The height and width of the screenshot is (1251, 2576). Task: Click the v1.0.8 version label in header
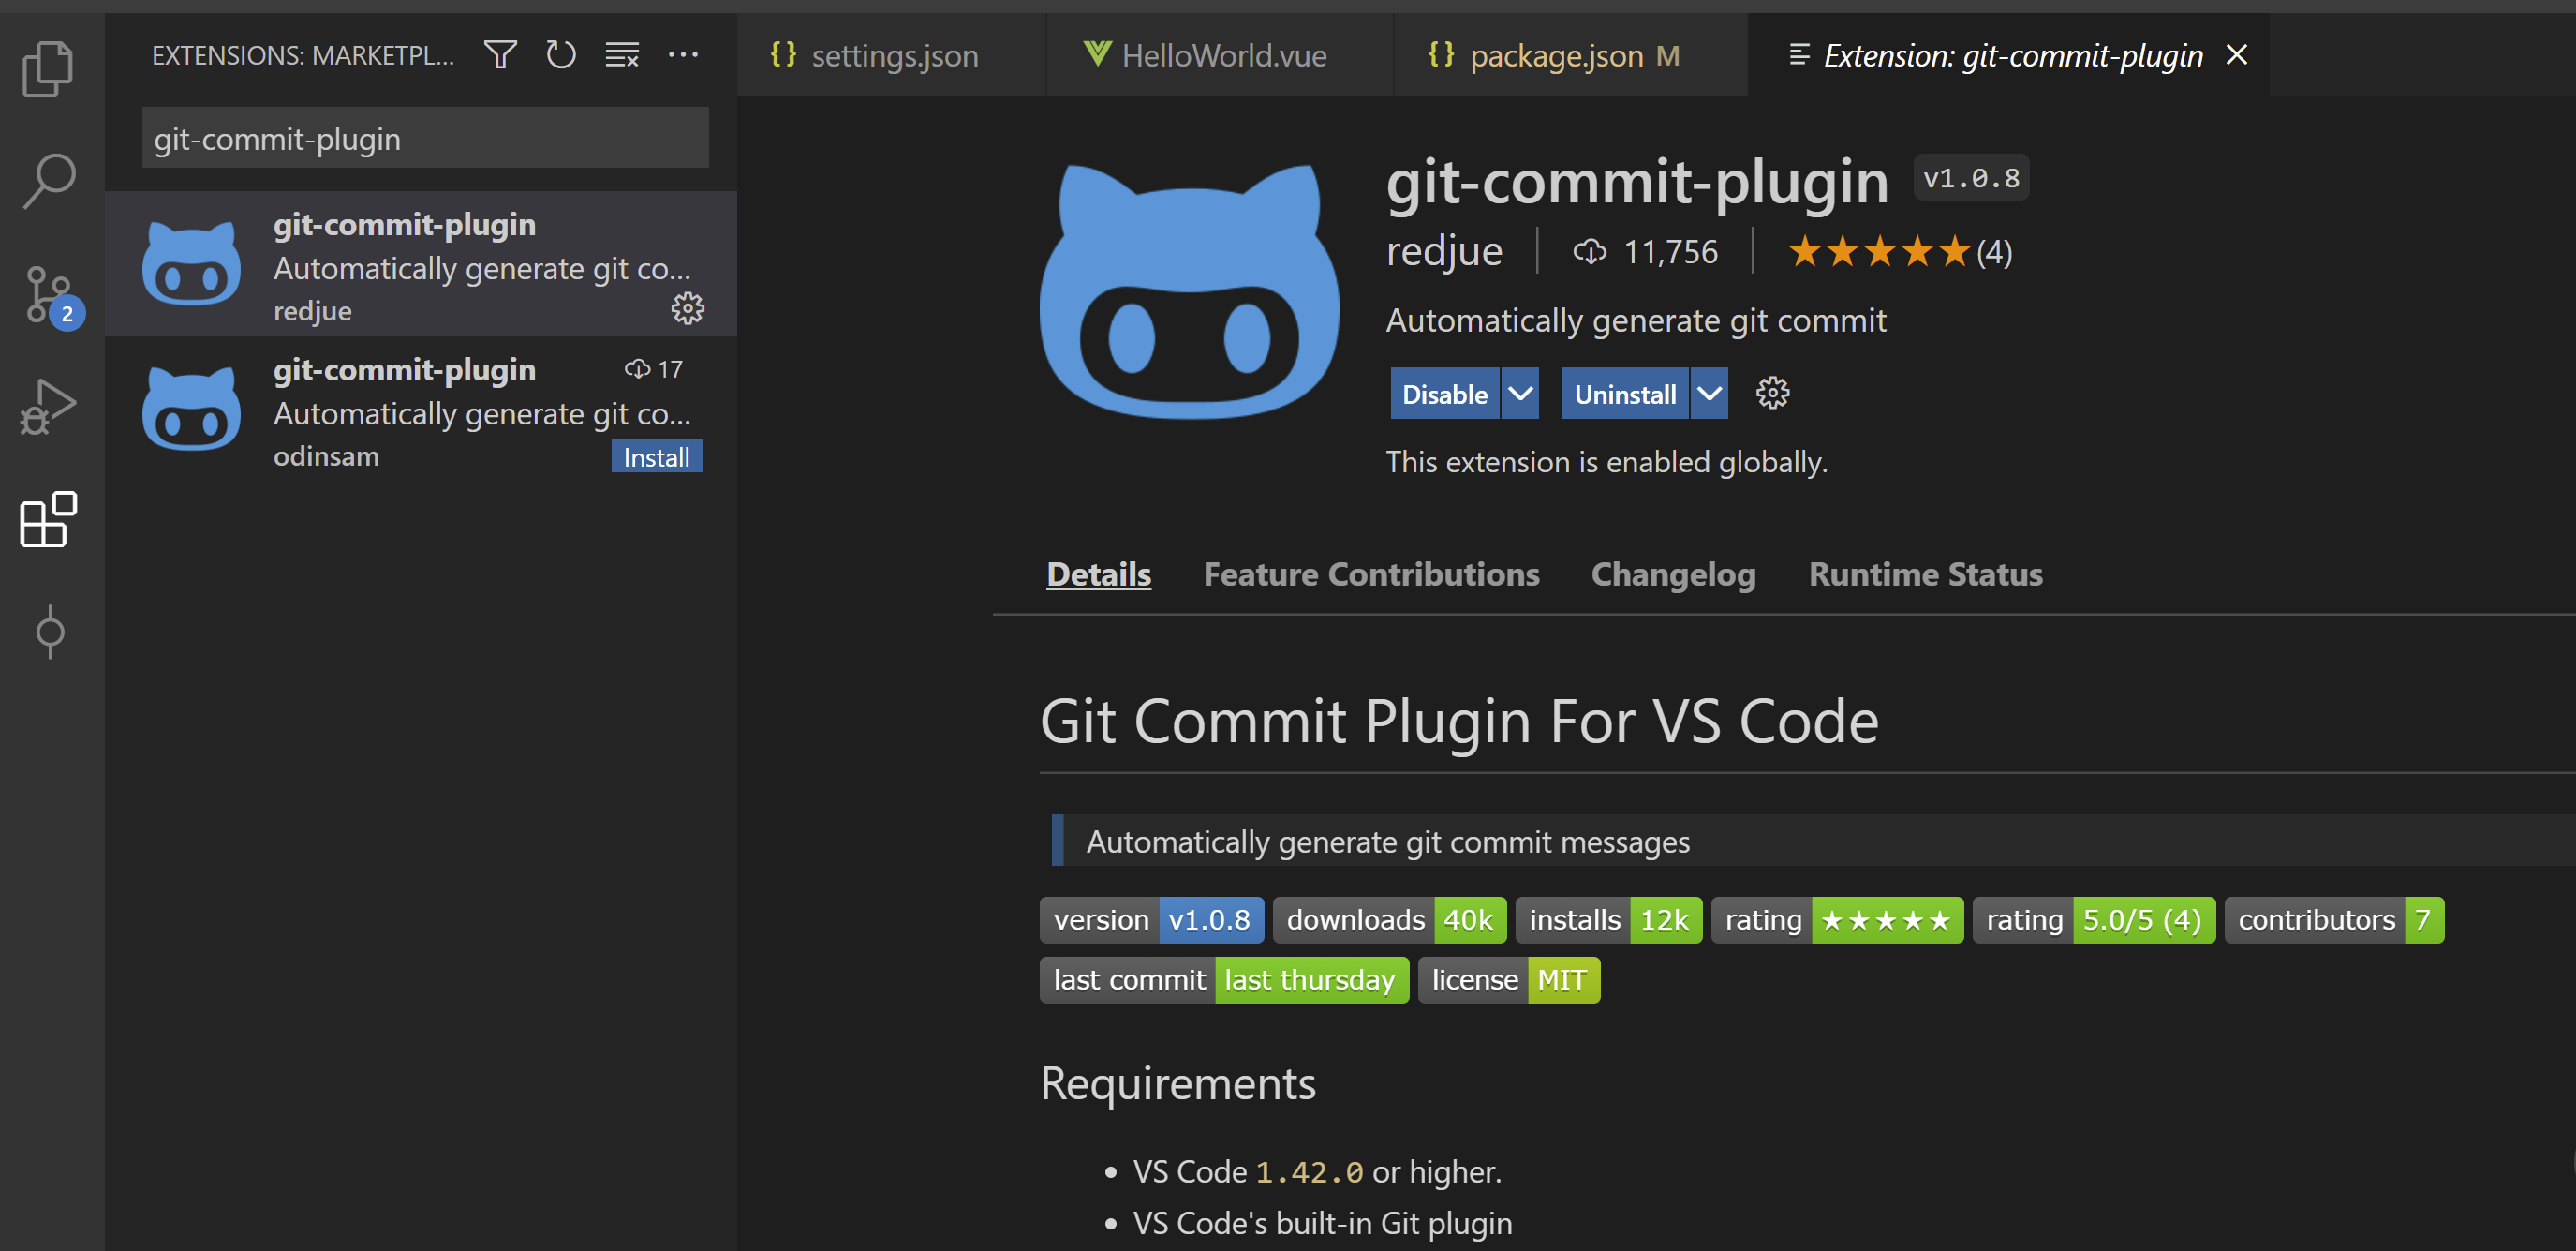(1970, 178)
